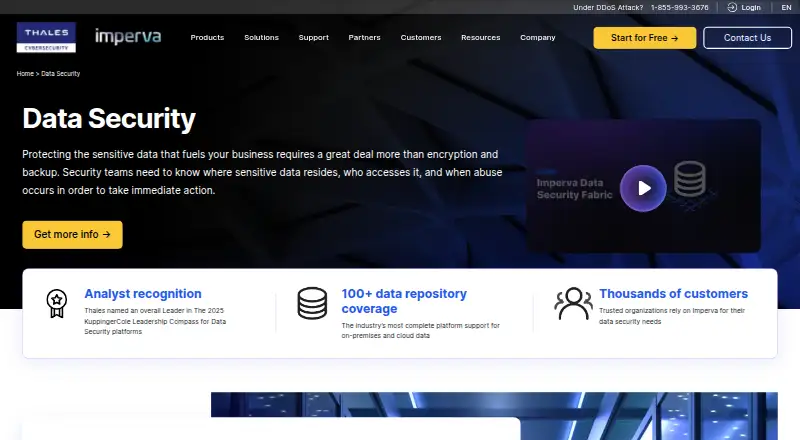Open the Partners menu
The width and height of the screenshot is (800, 440).
364,37
